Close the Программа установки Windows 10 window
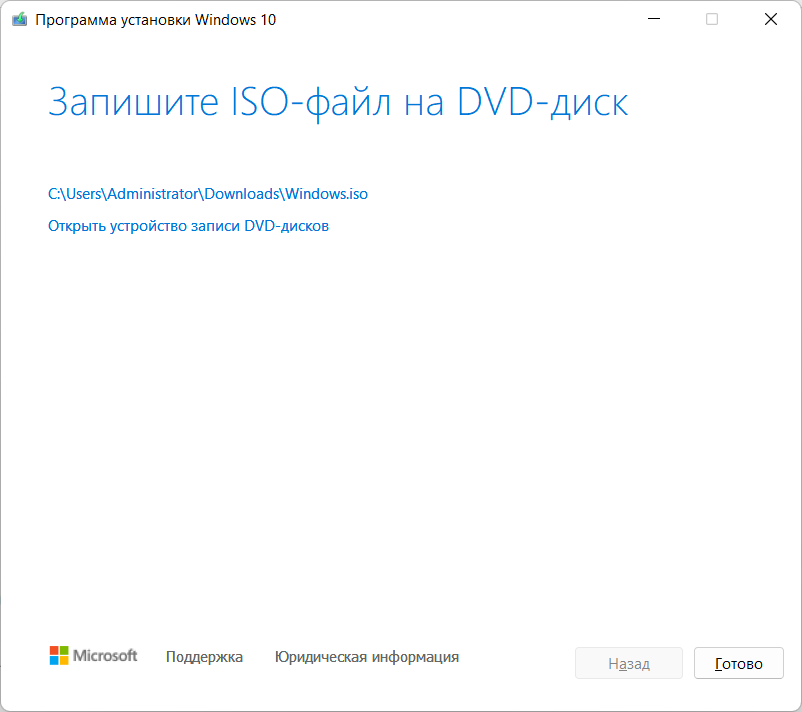Viewport: 802px width, 712px height. [x=771, y=19]
